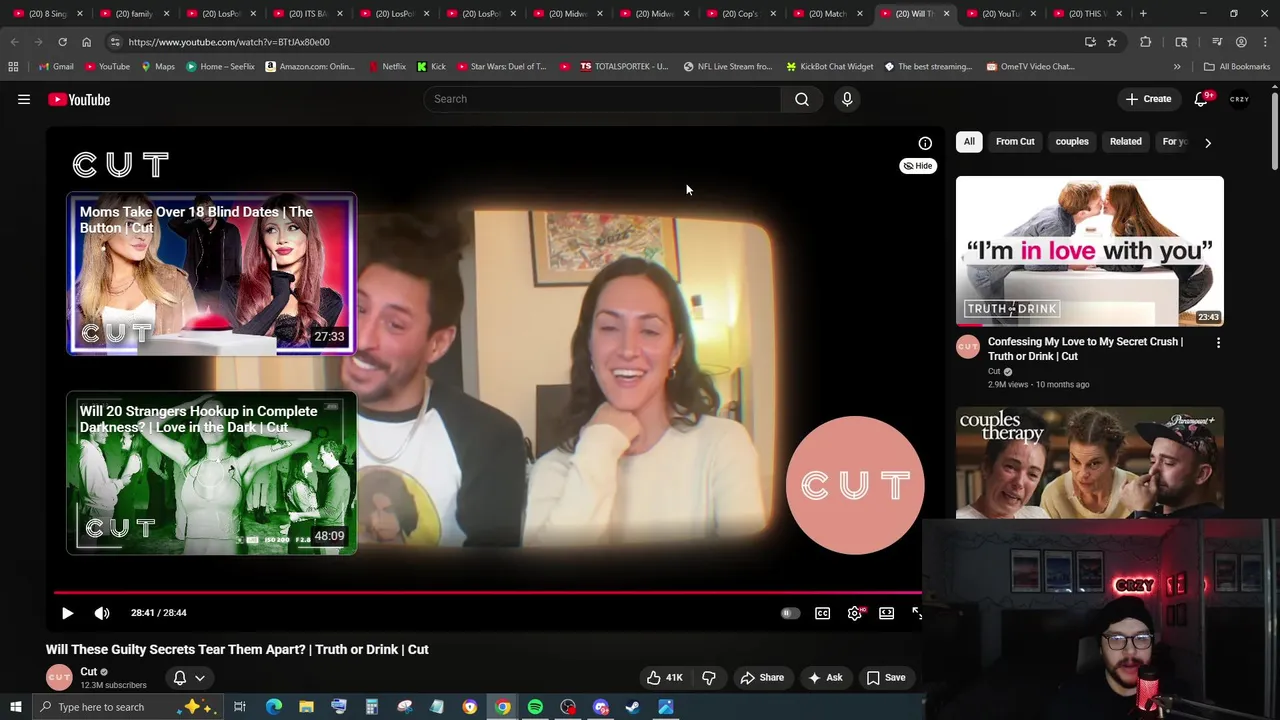This screenshot has height=720, width=1280.
Task: Click the YouTube search input field
Action: pos(603,99)
